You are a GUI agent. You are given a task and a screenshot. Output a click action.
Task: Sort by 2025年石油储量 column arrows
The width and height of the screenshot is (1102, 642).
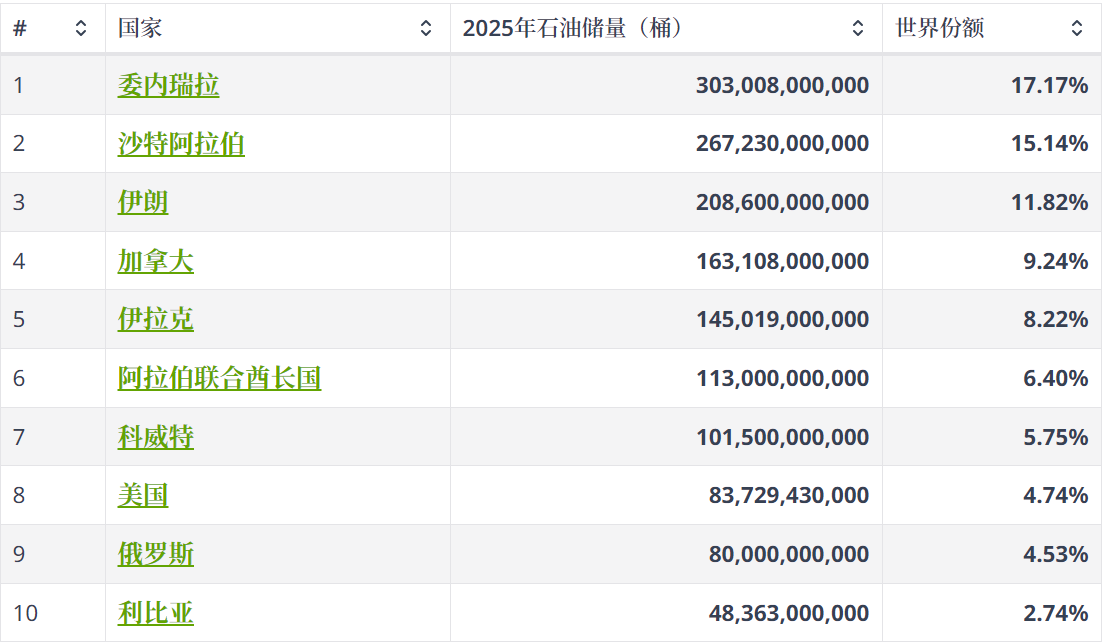(858, 28)
